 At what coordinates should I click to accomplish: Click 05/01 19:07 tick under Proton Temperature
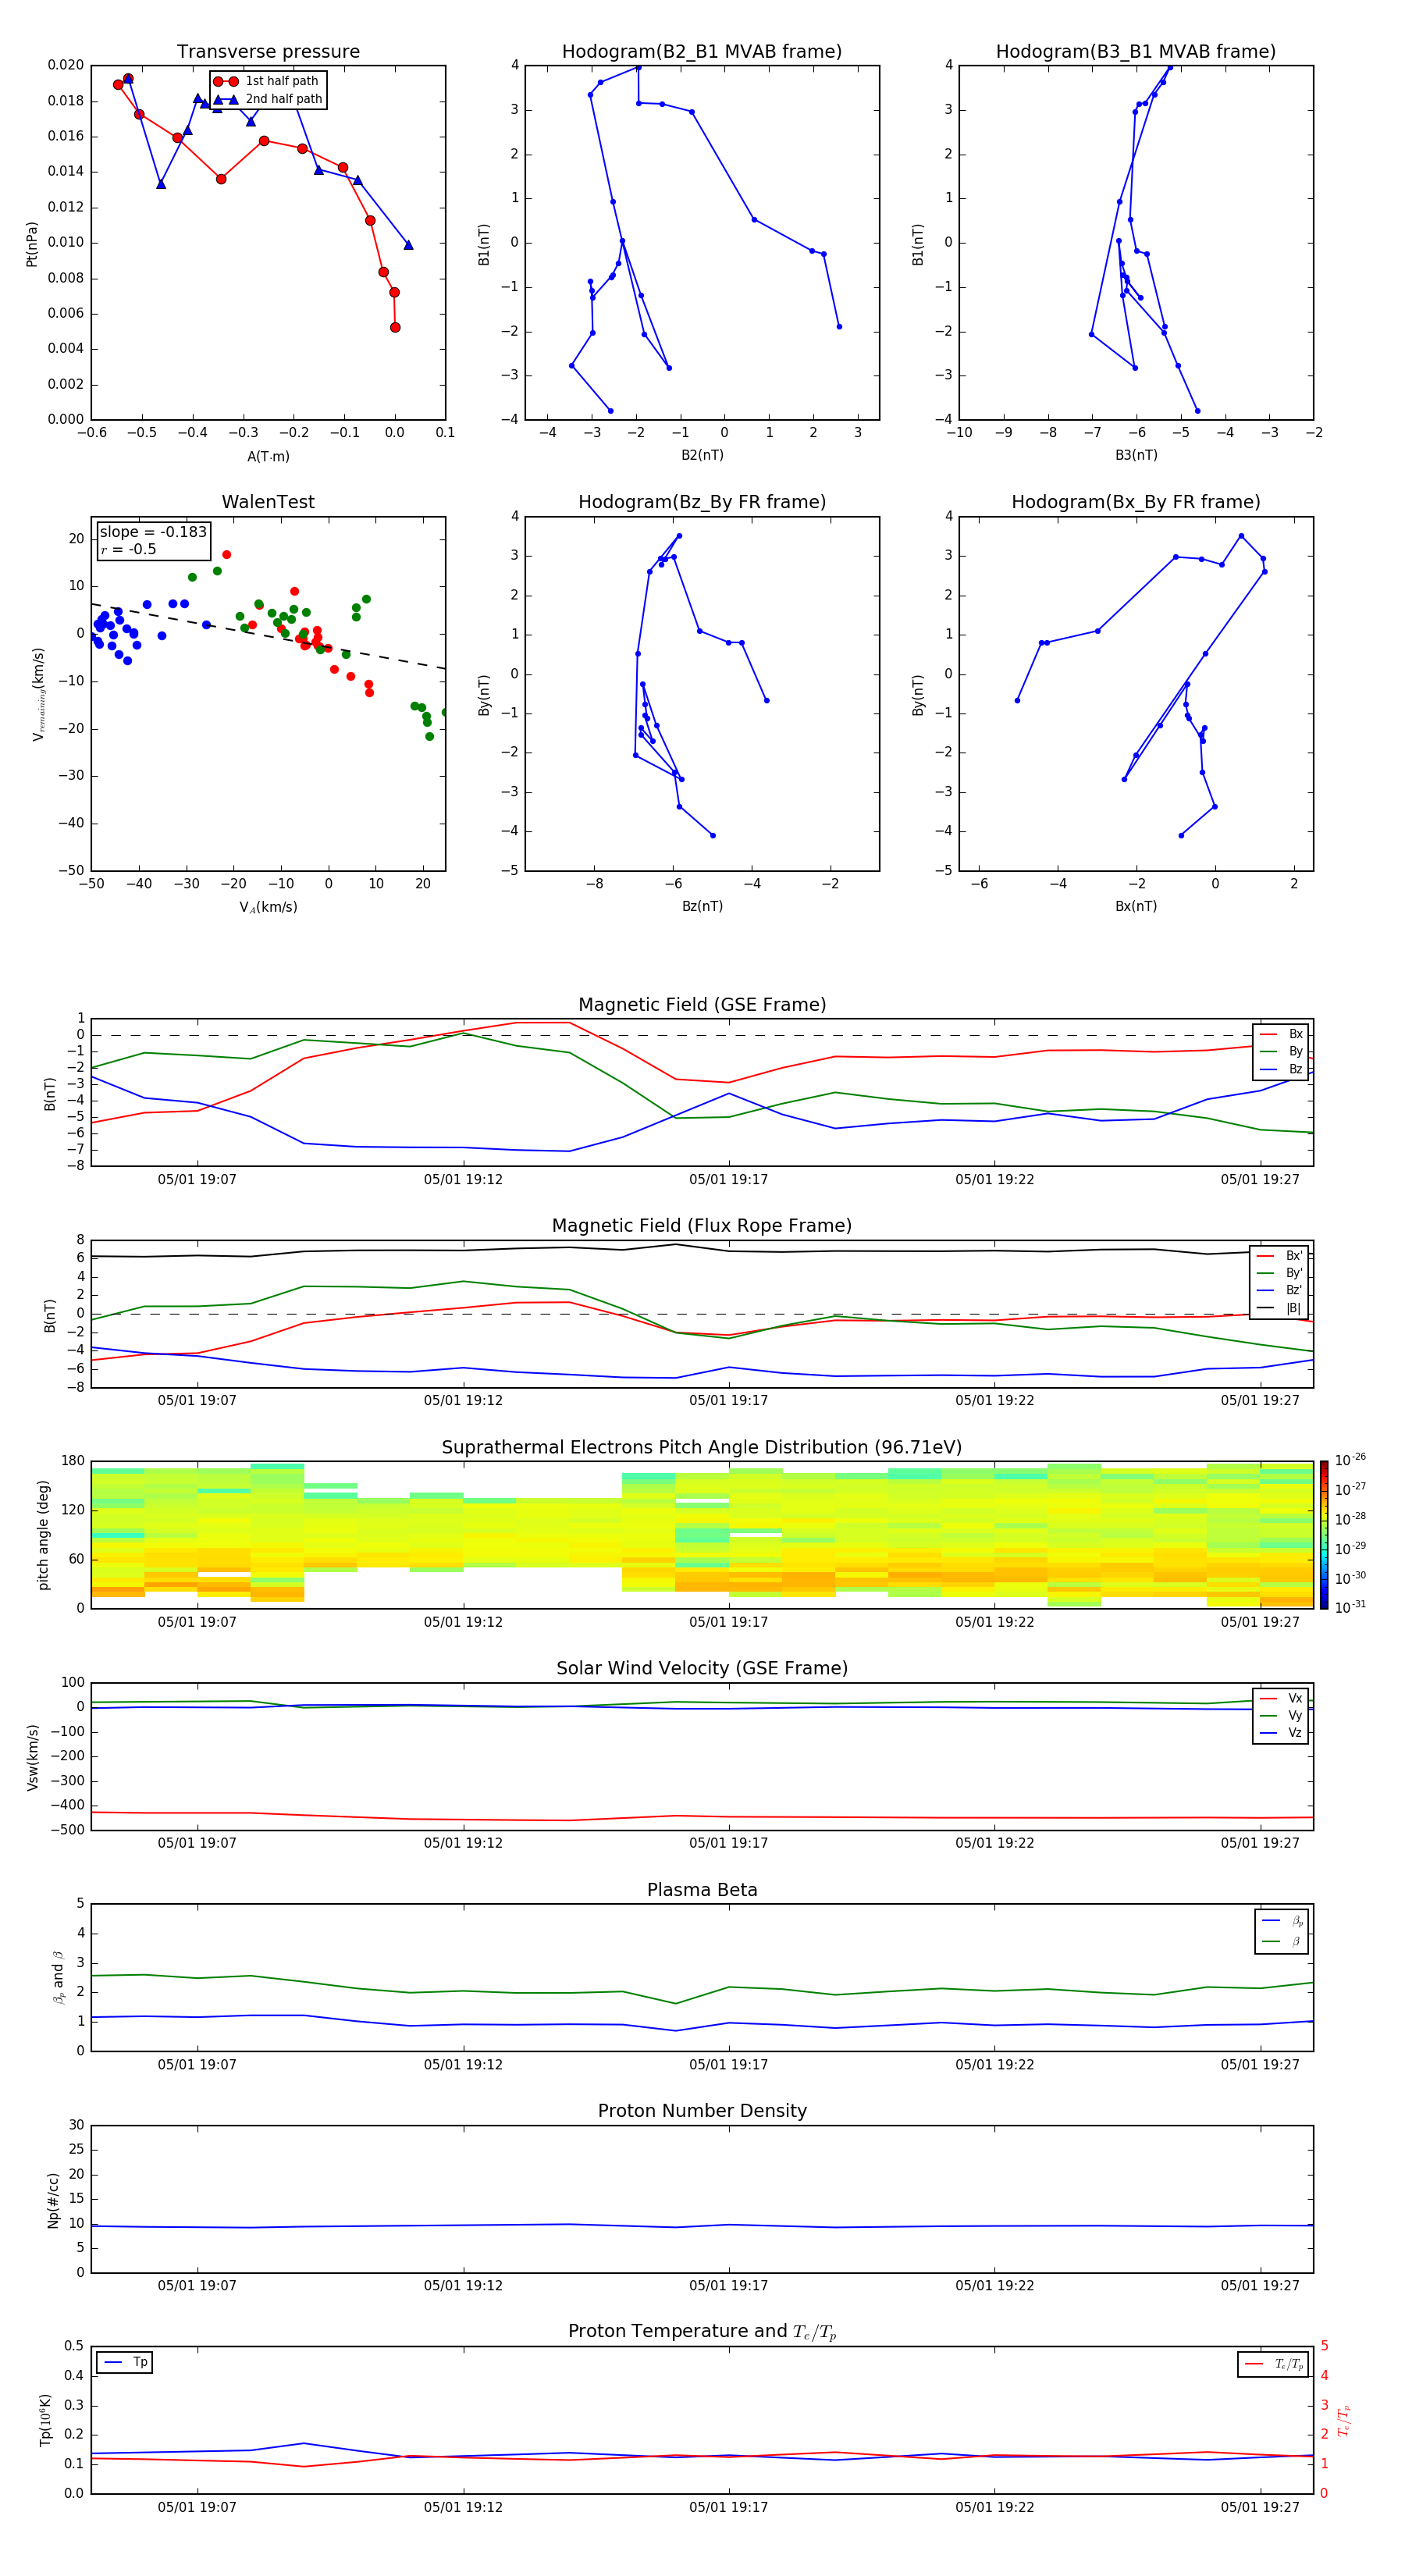tap(197, 2507)
